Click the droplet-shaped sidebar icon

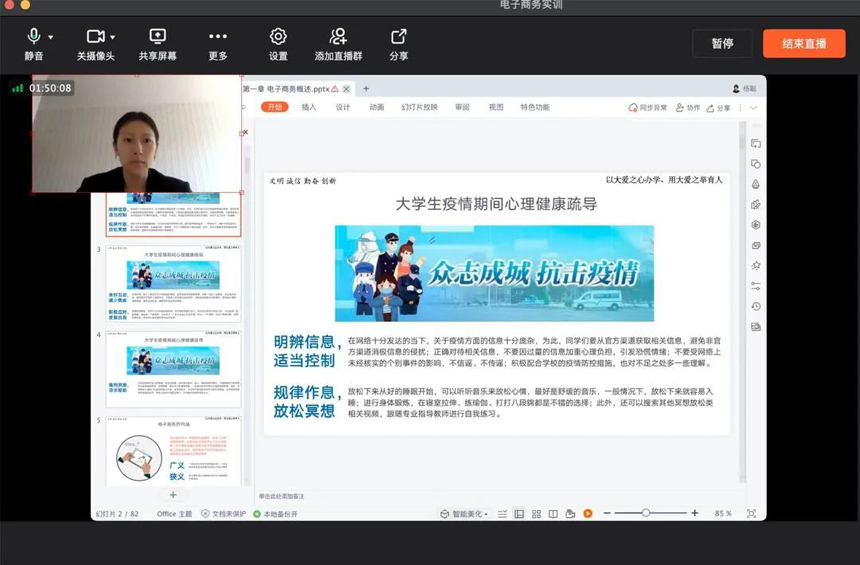(x=756, y=184)
